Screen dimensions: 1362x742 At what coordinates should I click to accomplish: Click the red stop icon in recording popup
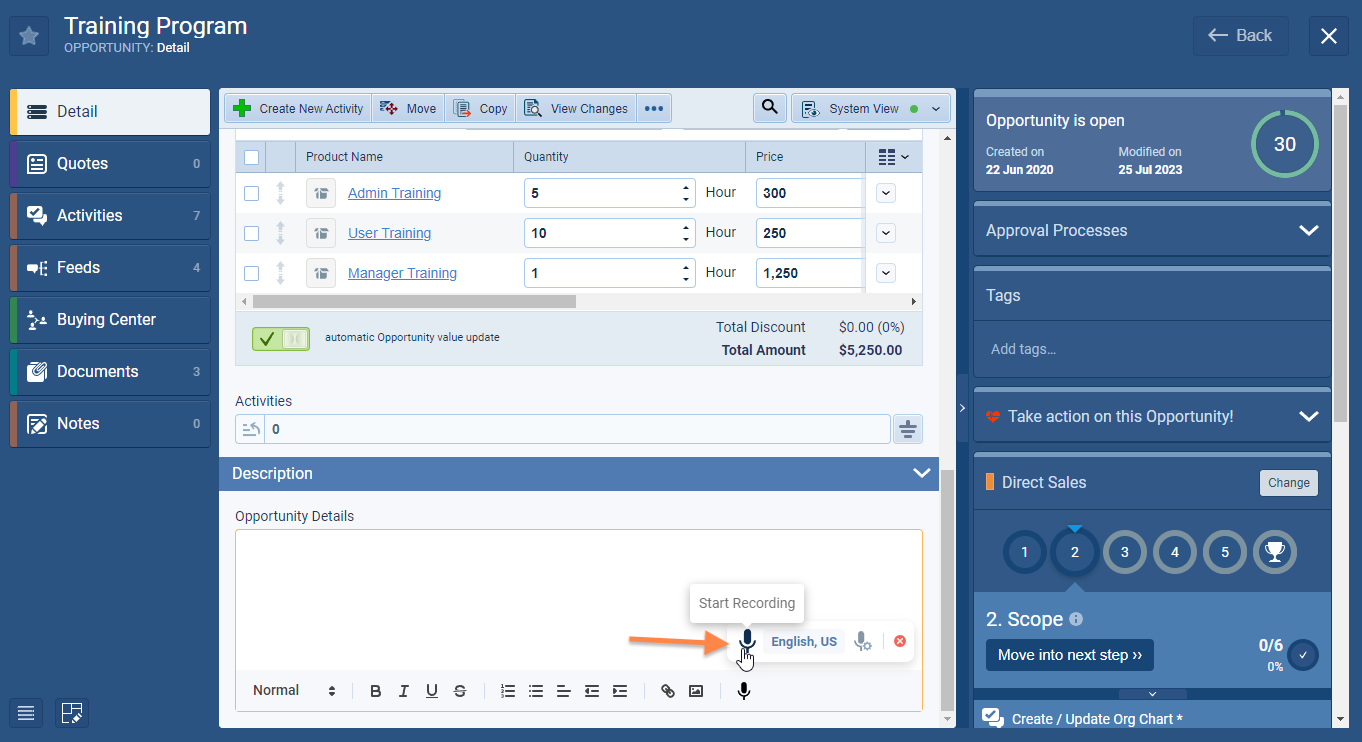(x=899, y=641)
